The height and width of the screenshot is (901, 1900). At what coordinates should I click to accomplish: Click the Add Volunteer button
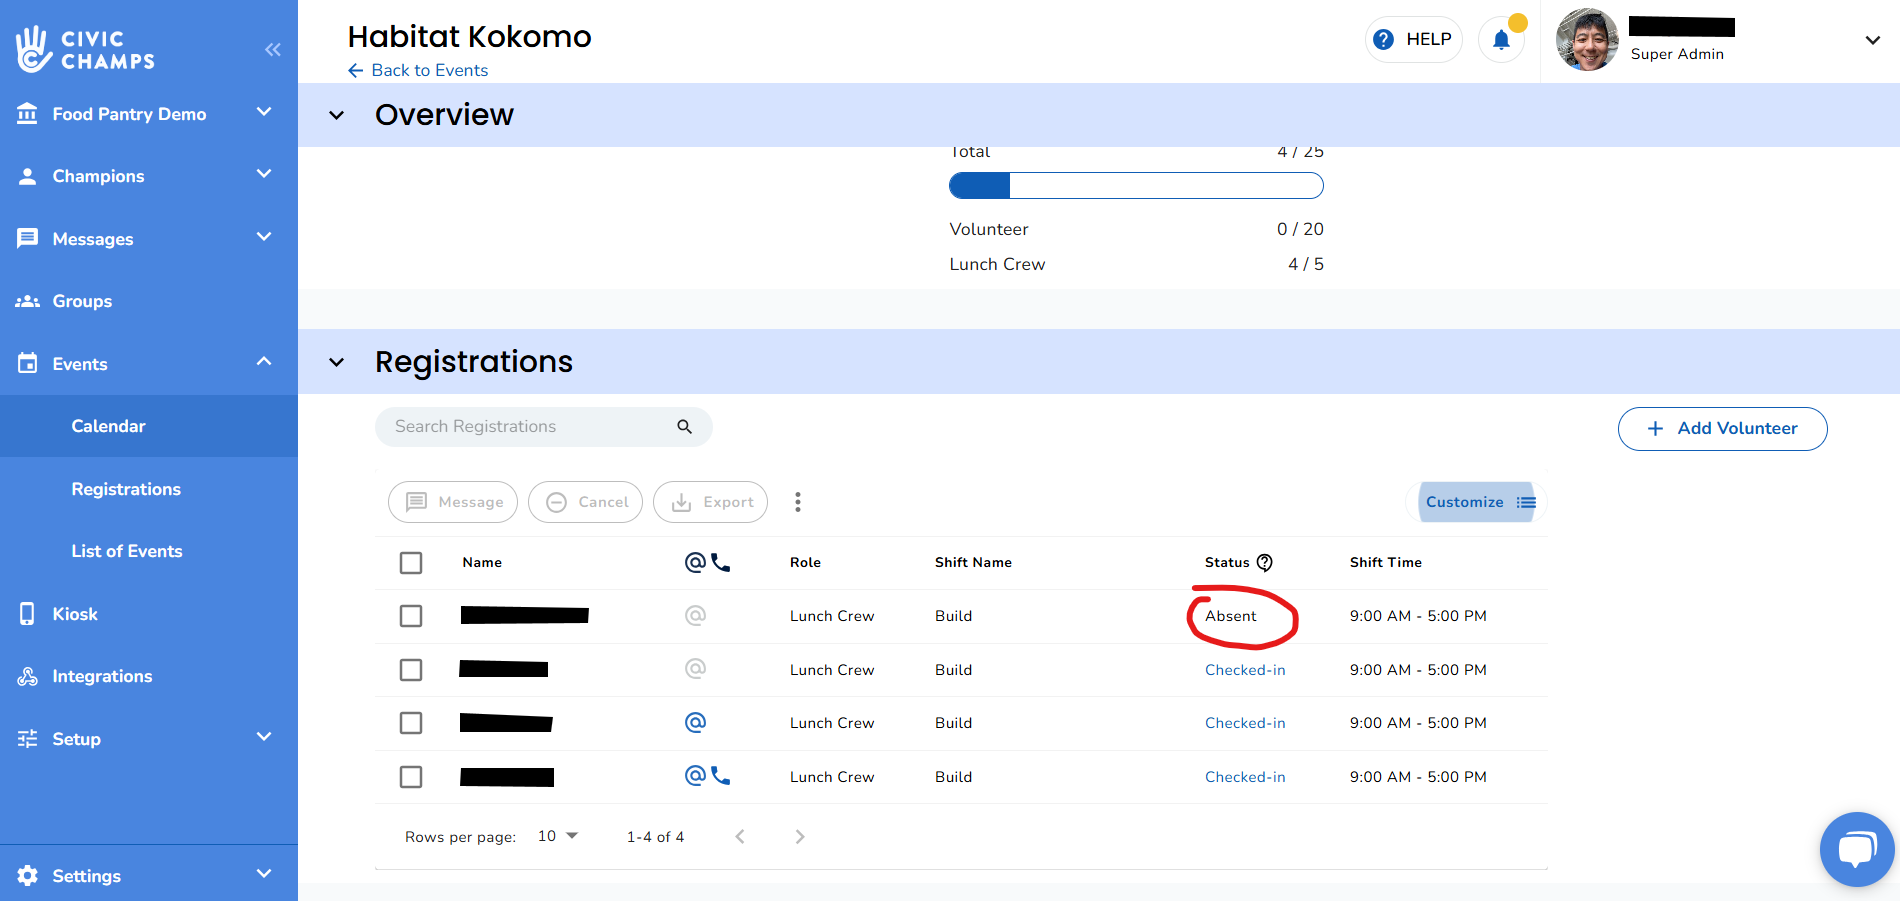tap(1722, 428)
